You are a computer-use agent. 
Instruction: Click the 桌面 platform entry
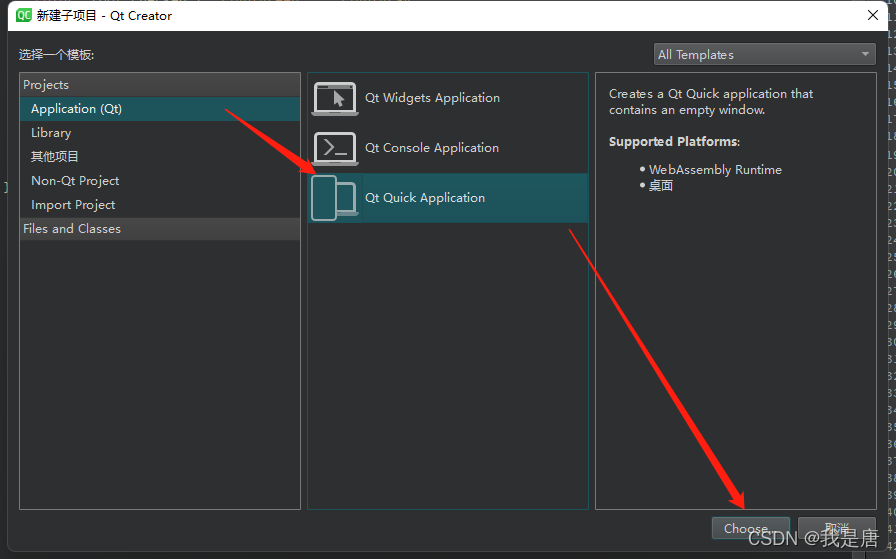tap(661, 186)
